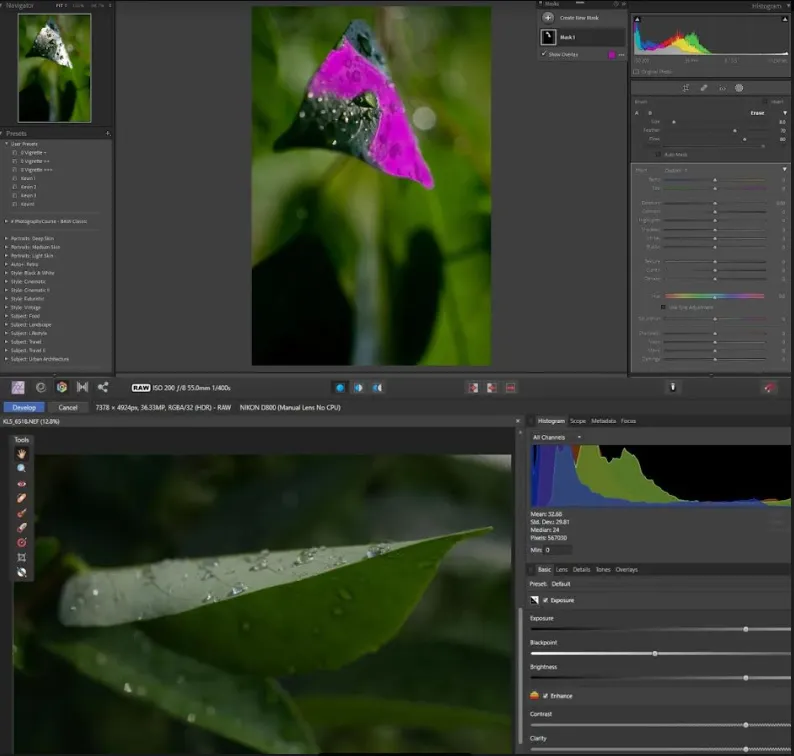Viewport: 794px width, 756px height.
Task: Click the magenta mask overlay color swatch
Action: pos(612,55)
